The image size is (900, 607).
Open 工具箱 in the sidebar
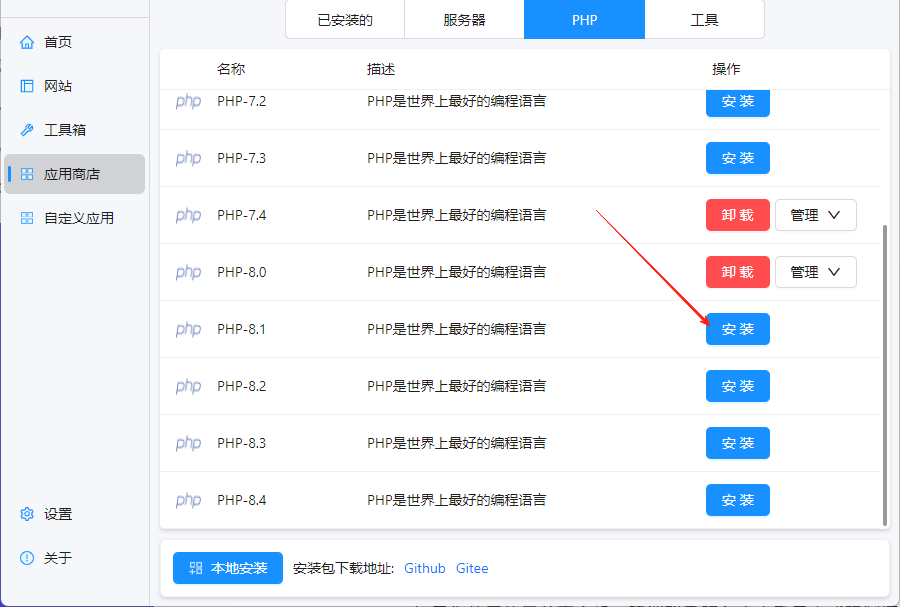74,130
